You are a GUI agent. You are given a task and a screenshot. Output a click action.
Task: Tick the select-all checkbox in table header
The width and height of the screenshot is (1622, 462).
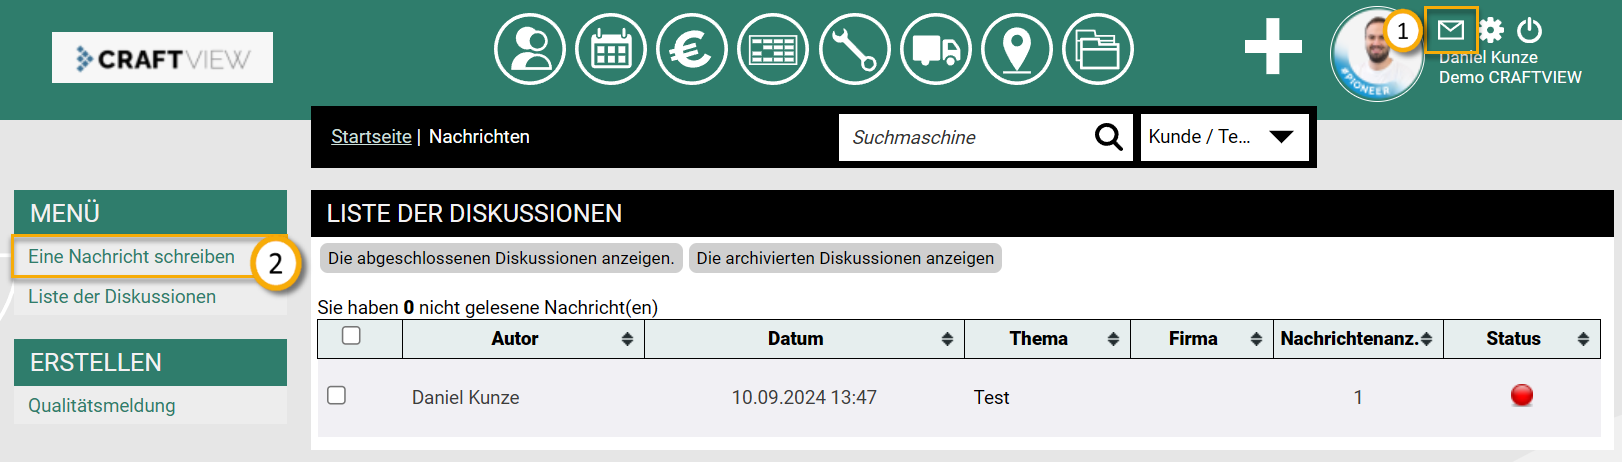(351, 336)
